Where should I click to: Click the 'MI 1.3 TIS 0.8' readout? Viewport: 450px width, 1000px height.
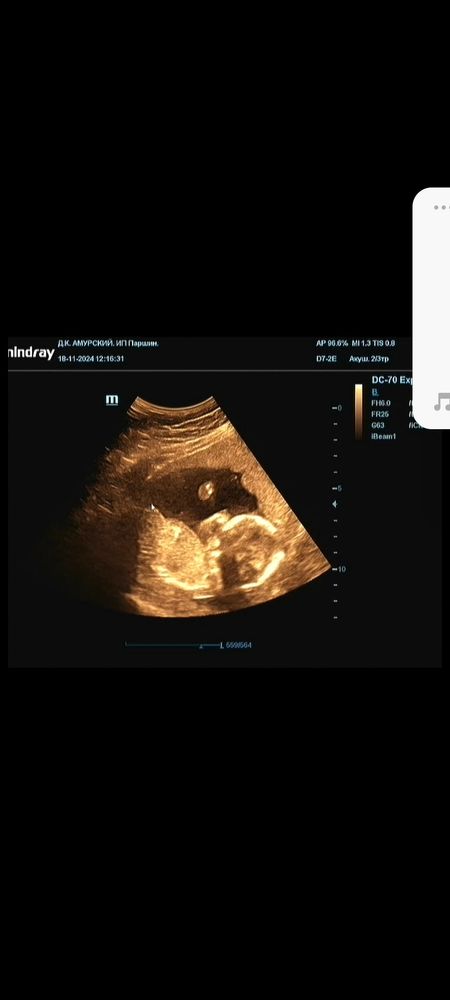pyautogui.click(x=374, y=343)
